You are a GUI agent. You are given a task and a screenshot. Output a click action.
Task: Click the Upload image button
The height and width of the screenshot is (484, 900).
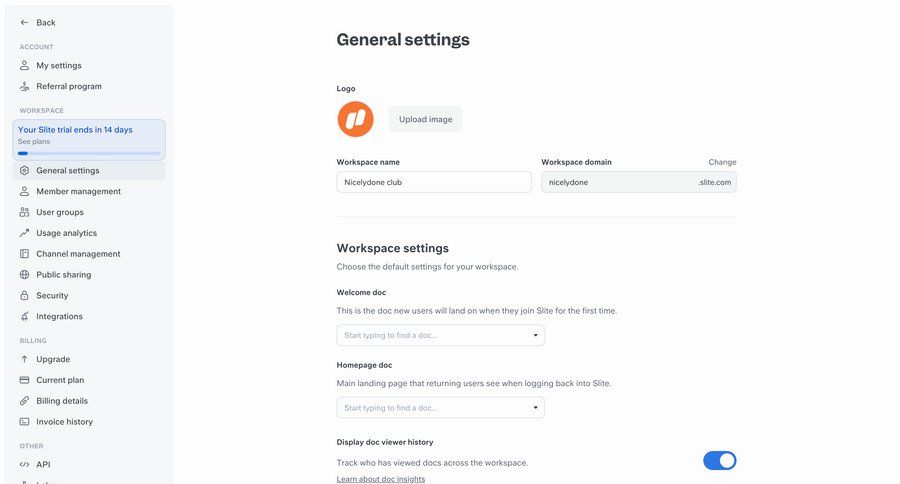point(425,119)
